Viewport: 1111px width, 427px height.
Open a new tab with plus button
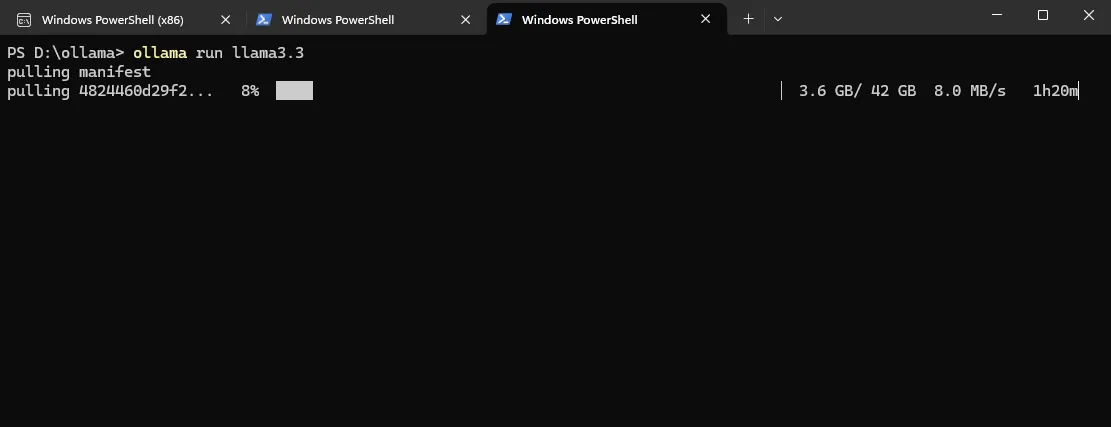pyautogui.click(x=748, y=19)
